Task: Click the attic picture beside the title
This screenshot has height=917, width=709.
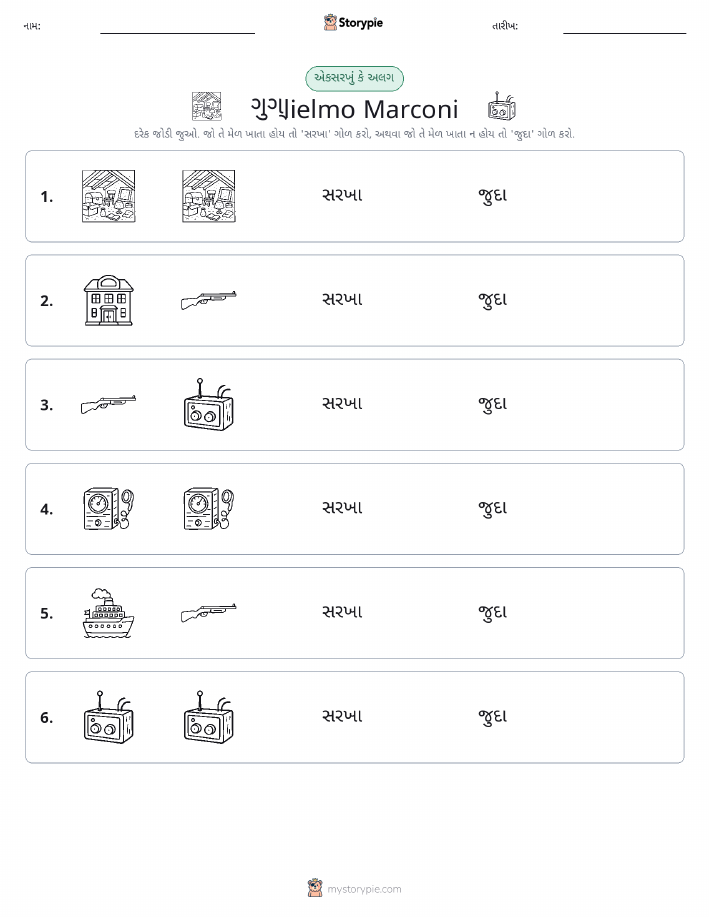Action: point(206,106)
